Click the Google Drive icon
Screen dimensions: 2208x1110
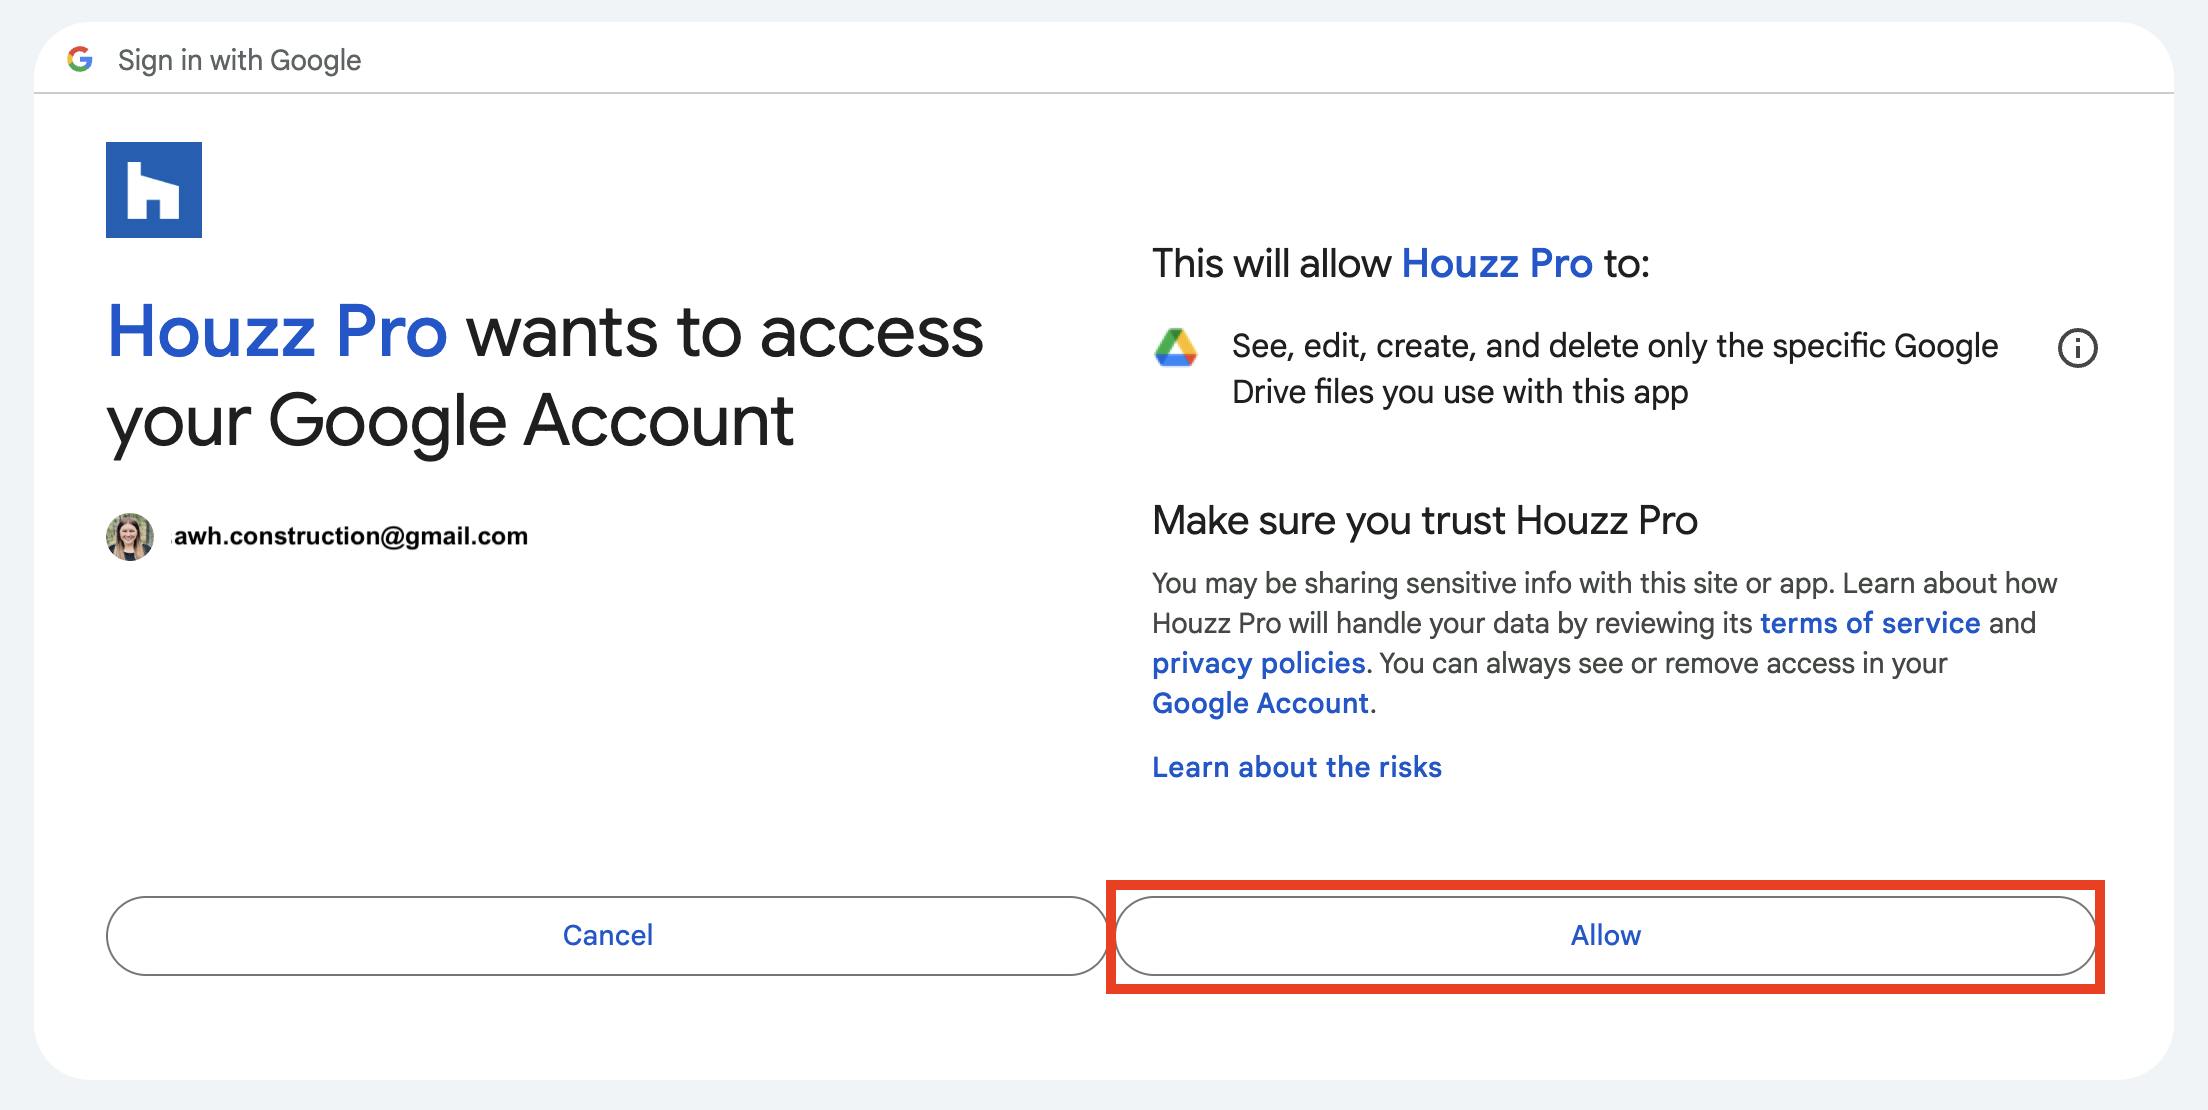click(1176, 348)
